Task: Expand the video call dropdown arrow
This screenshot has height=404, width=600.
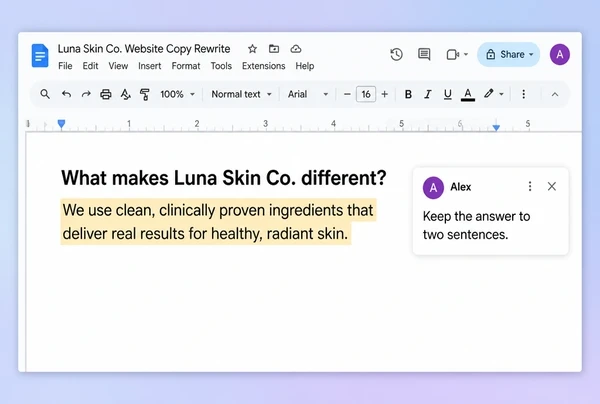Action: (466, 54)
